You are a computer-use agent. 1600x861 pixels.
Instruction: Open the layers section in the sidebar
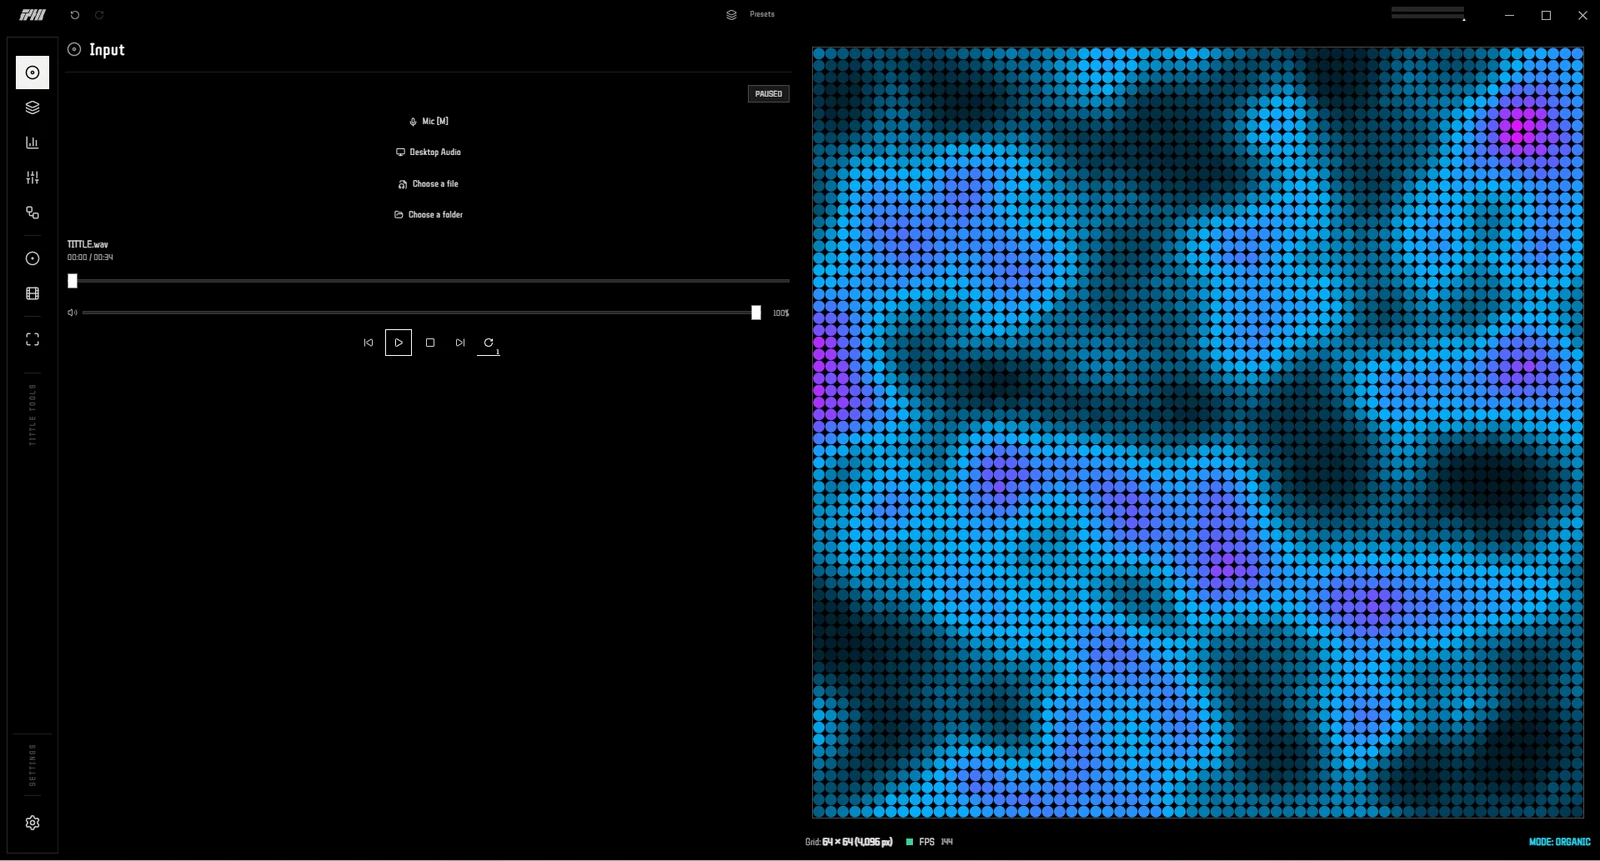(x=32, y=108)
